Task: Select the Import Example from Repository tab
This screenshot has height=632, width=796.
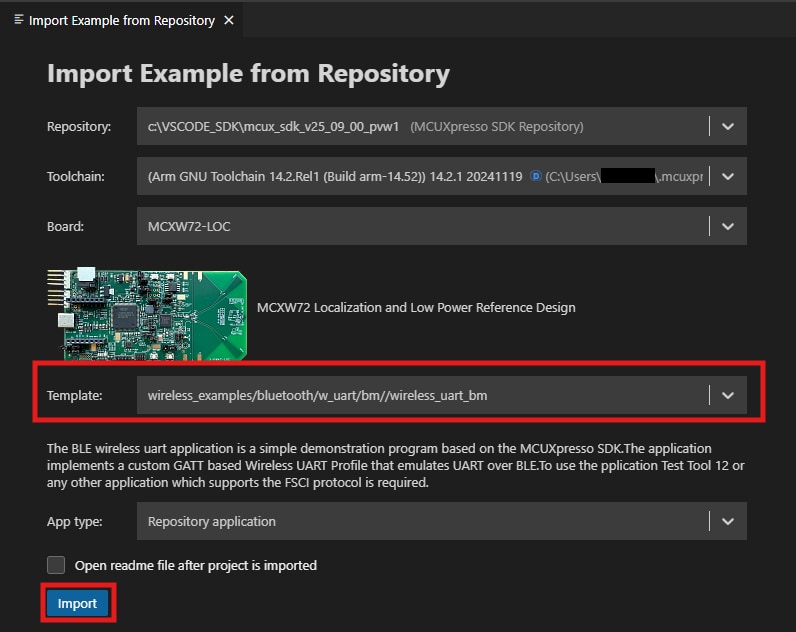Action: click(122, 20)
